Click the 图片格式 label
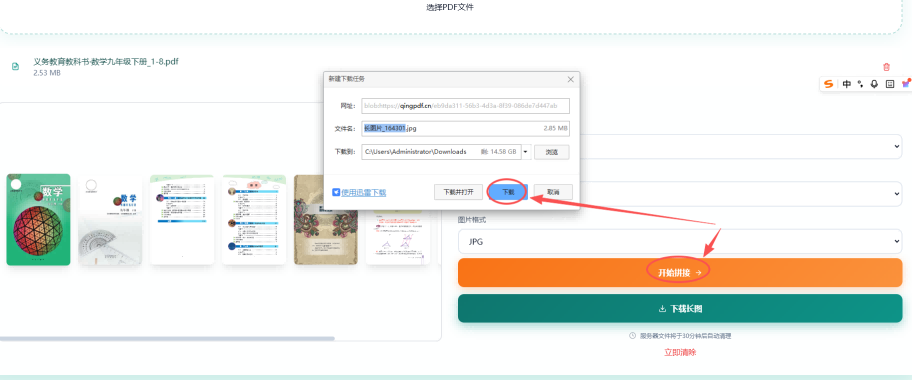Image resolution: width=912 pixels, height=380 pixels. (x=472, y=220)
